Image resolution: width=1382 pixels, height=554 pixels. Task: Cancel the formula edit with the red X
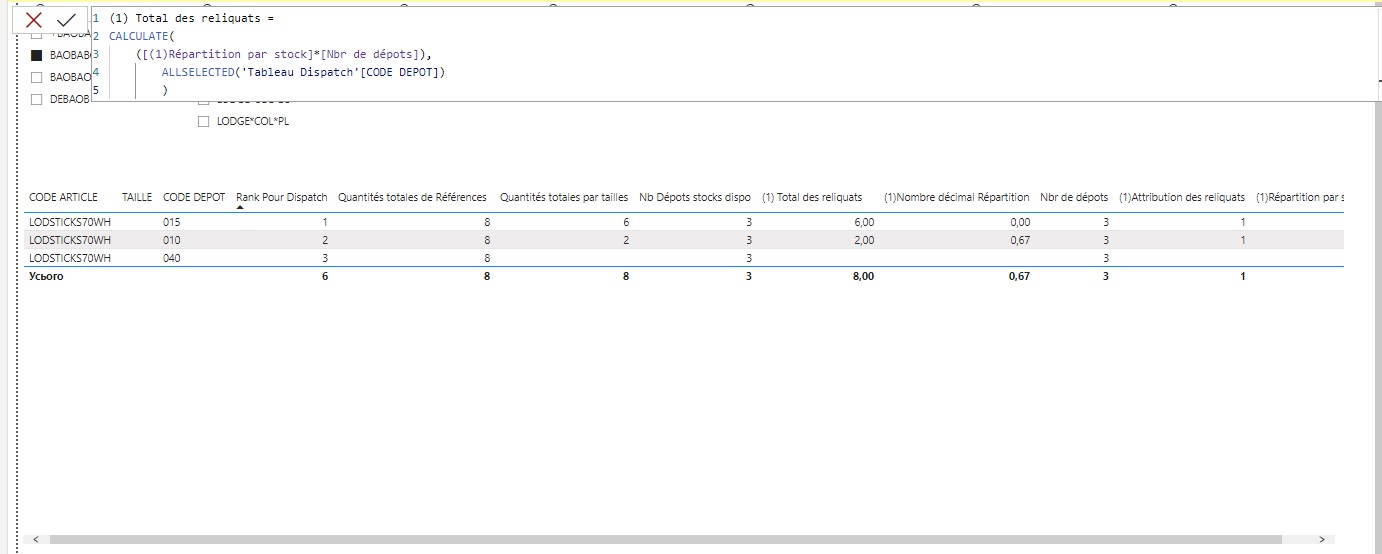(34, 20)
